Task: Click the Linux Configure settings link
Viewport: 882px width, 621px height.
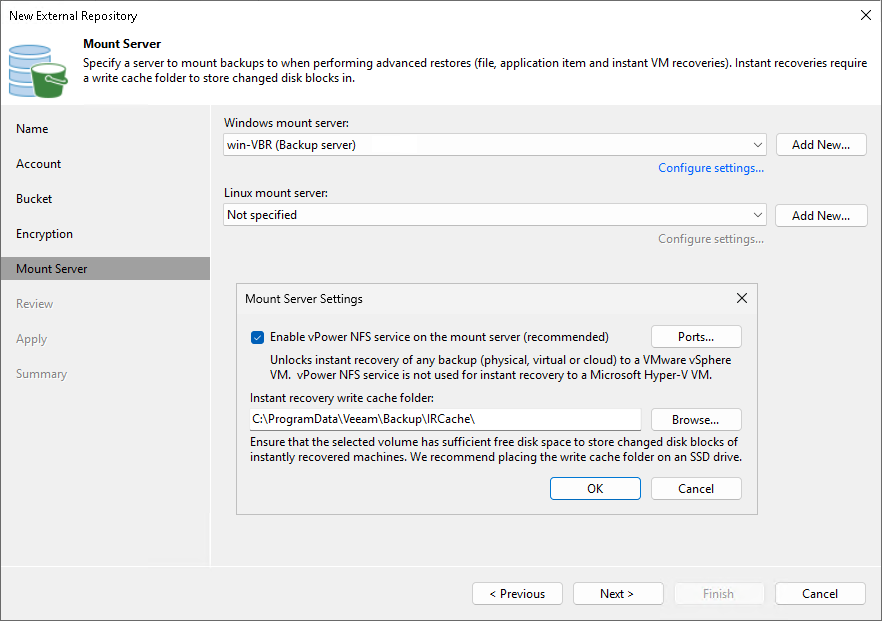Action: click(x=711, y=239)
